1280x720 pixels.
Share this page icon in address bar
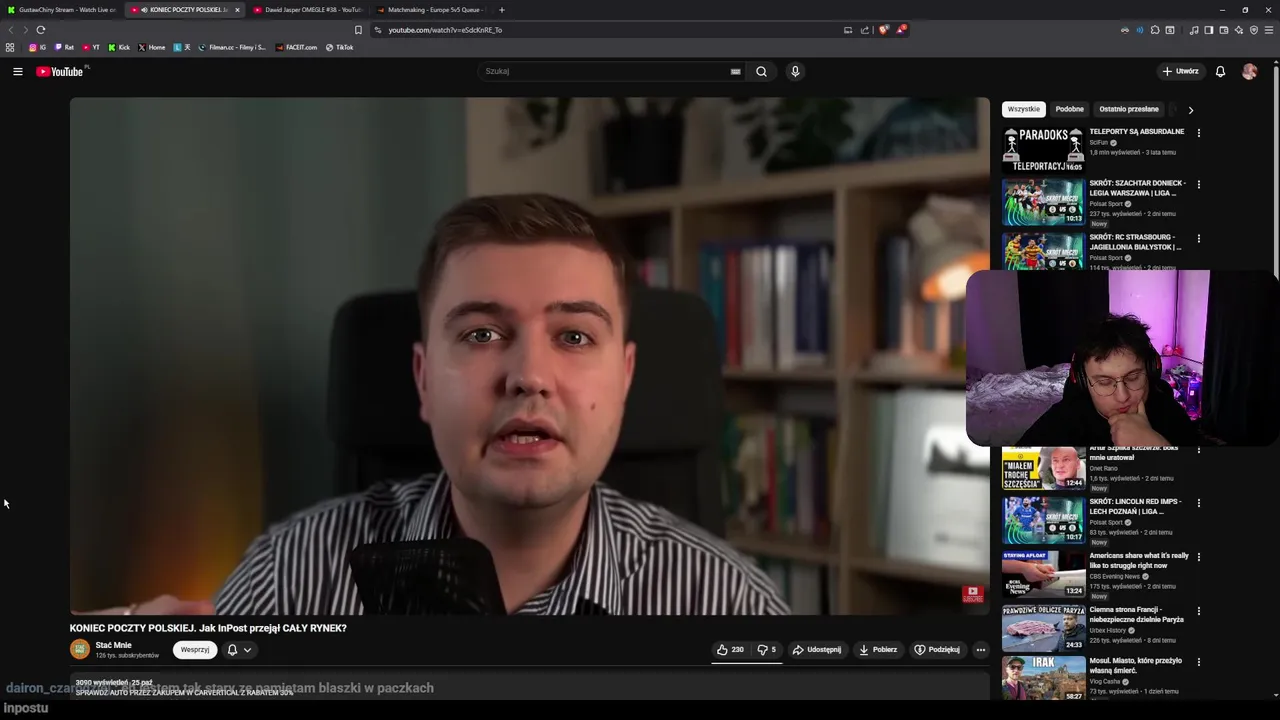coord(865,30)
